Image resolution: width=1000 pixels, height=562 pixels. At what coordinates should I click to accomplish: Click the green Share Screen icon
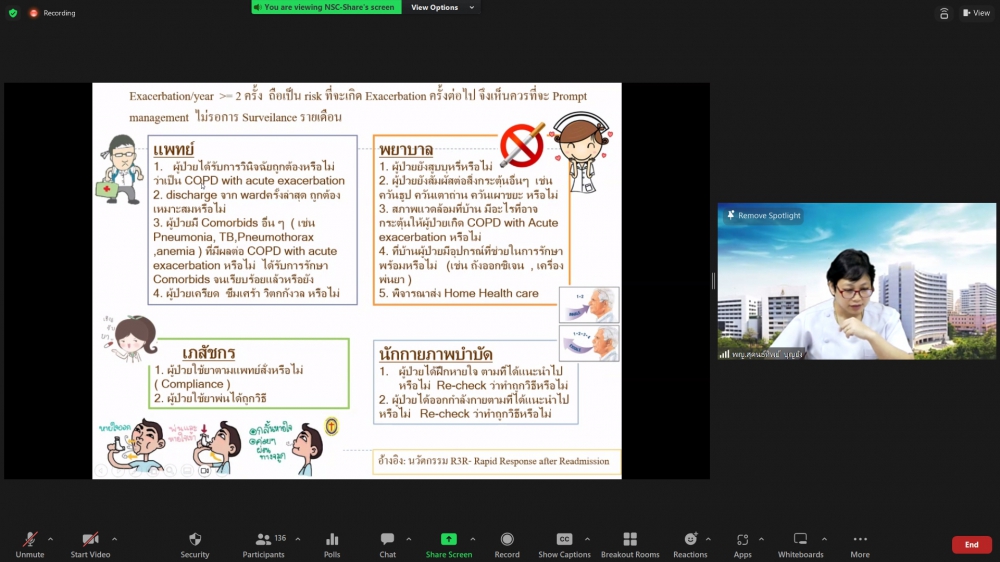[x=449, y=540]
